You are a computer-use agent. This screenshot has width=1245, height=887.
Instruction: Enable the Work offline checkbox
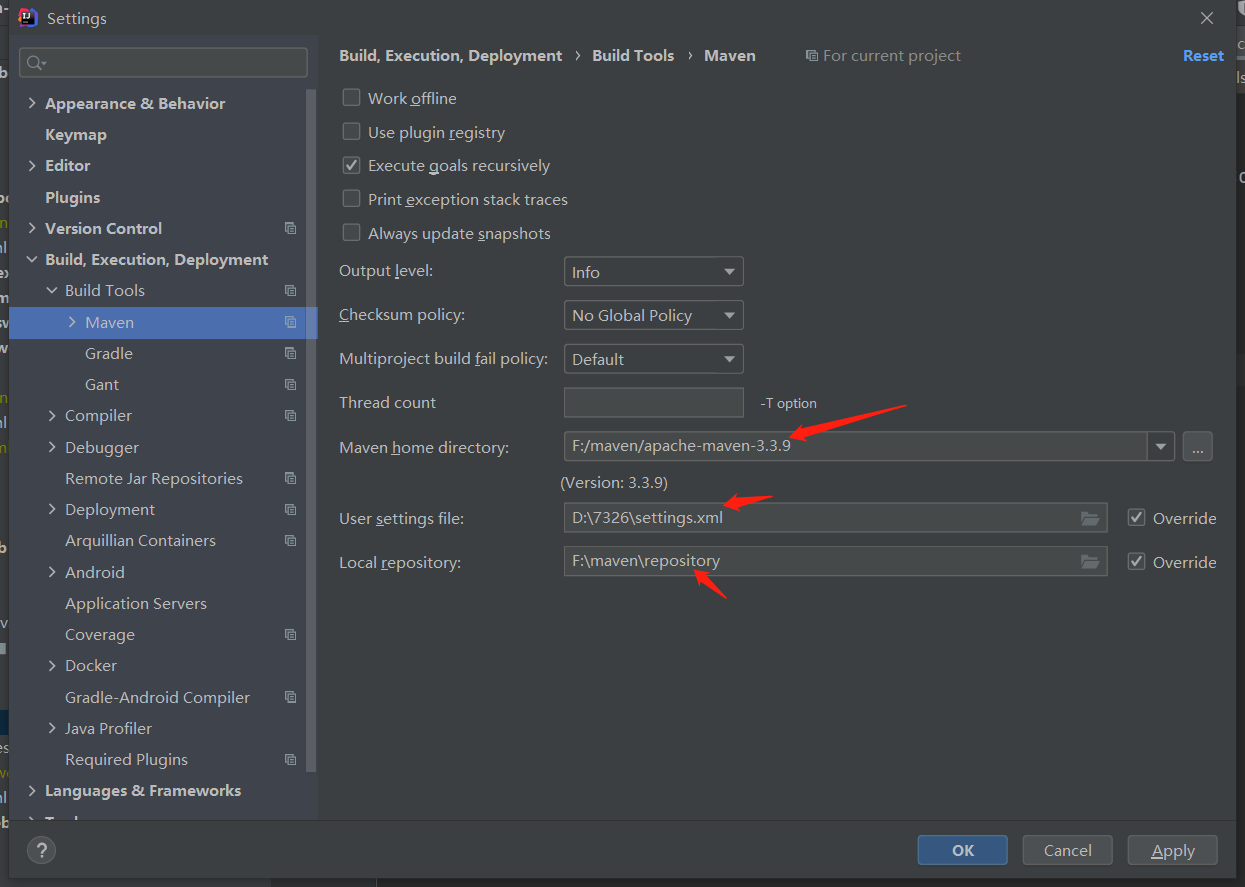click(x=351, y=98)
